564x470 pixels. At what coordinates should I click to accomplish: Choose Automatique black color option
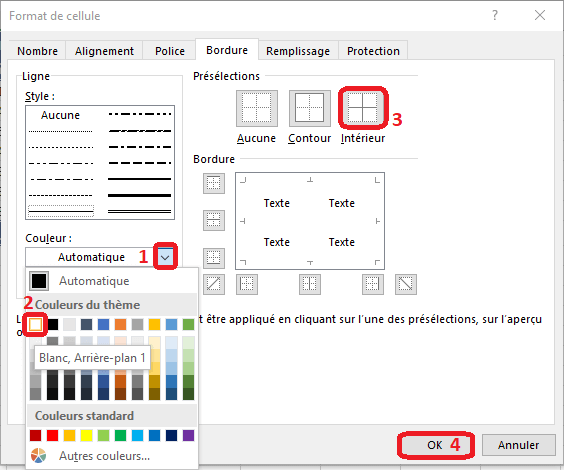click(x=112, y=281)
